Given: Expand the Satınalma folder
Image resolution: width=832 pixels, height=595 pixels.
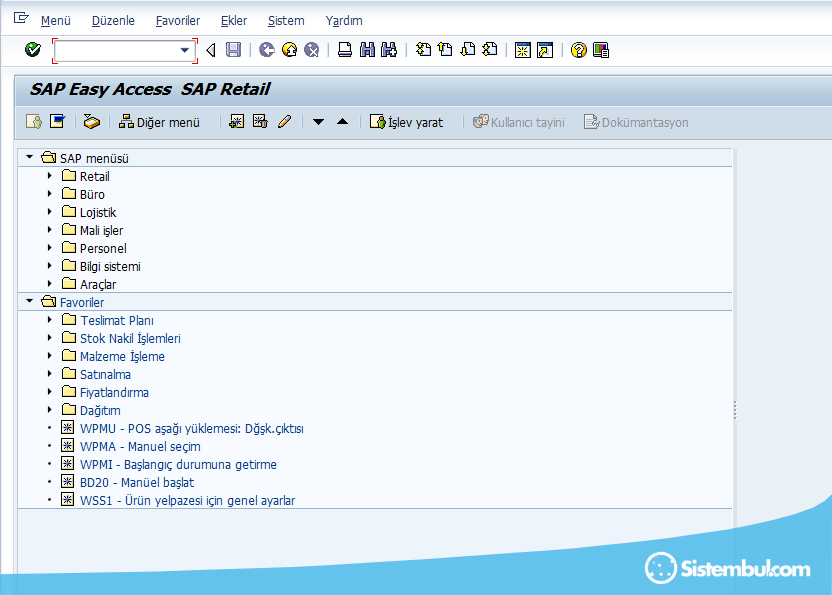Looking at the screenshot, I should pyautogui.click(x=50, y=374).
